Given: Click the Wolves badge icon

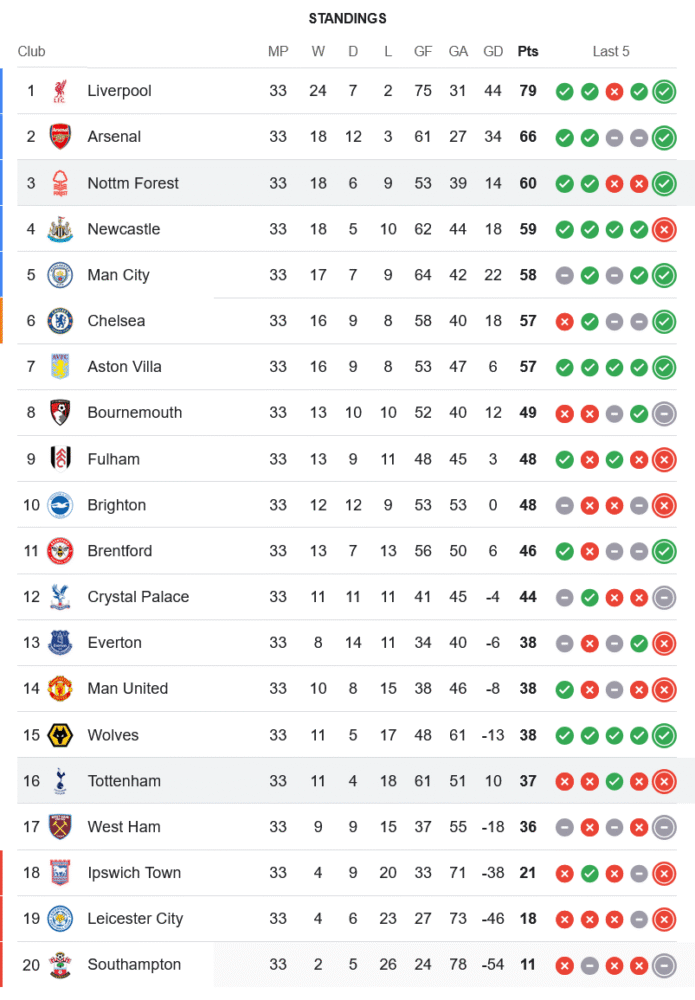Looking at the screenshot, I should (x=60, y=735).
